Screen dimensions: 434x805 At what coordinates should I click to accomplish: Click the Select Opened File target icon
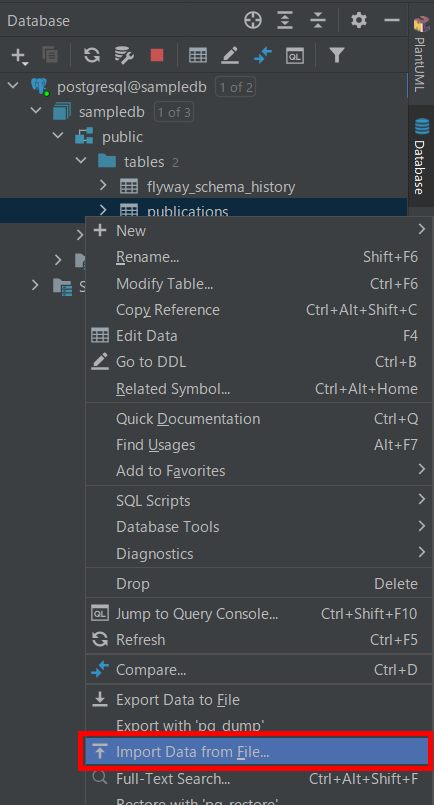coord(253,21)
